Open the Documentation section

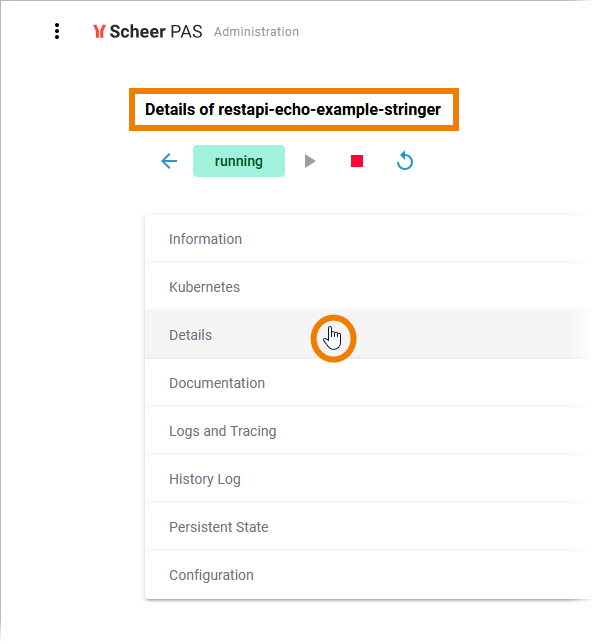pyautogui.click(x=368, y=383)
